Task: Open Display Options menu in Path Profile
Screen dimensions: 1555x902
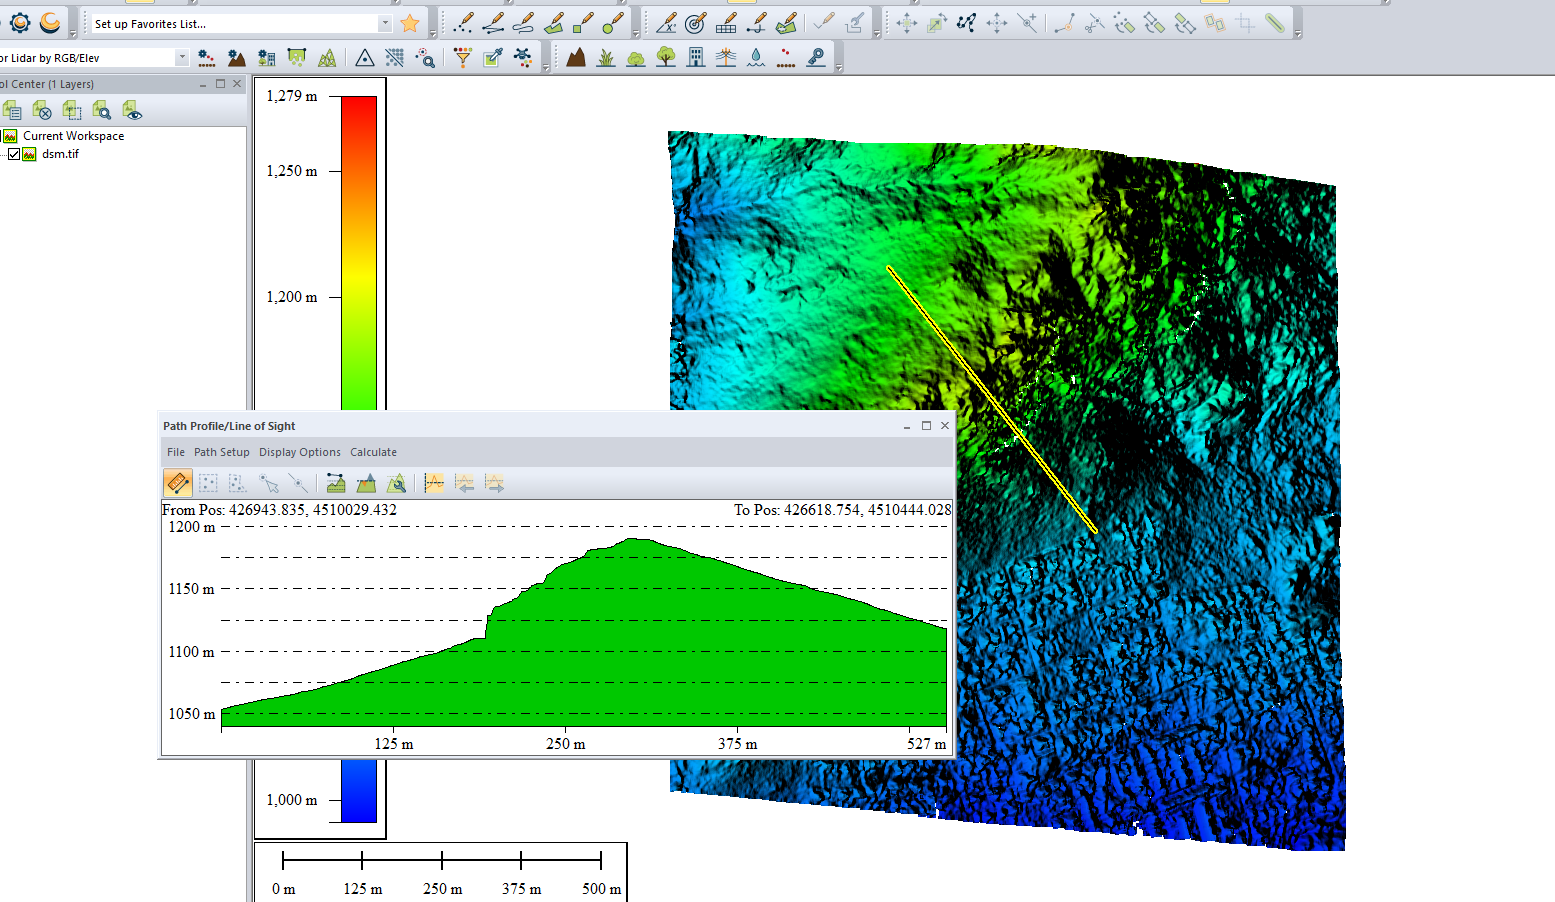Action: coord(300,452)
